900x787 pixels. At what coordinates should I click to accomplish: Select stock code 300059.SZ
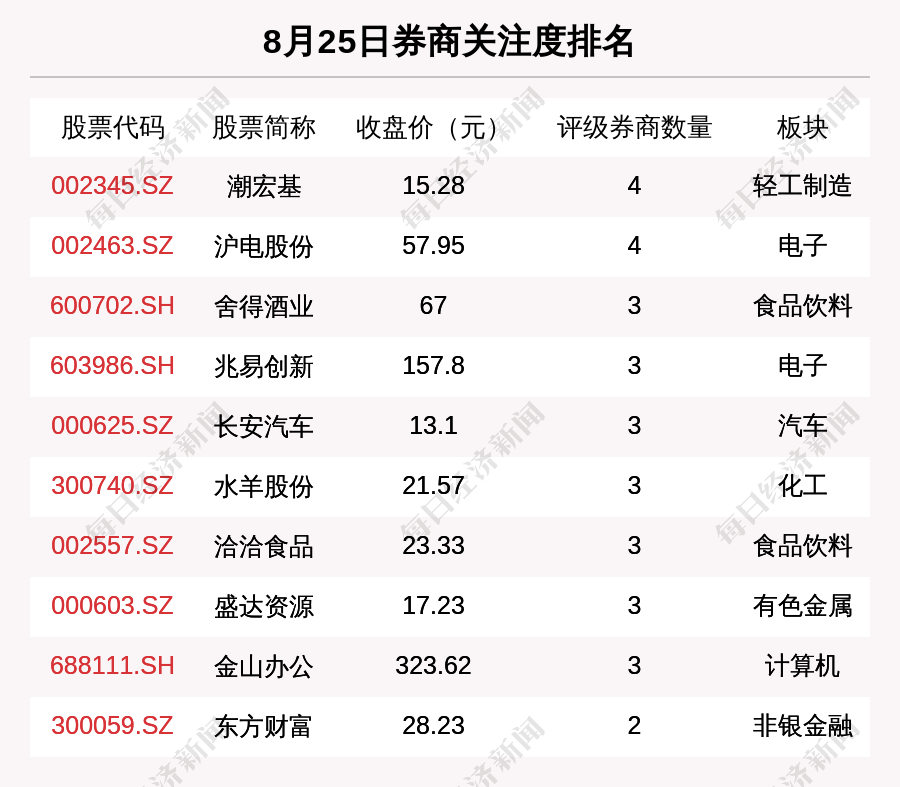[x=112, y=726]
